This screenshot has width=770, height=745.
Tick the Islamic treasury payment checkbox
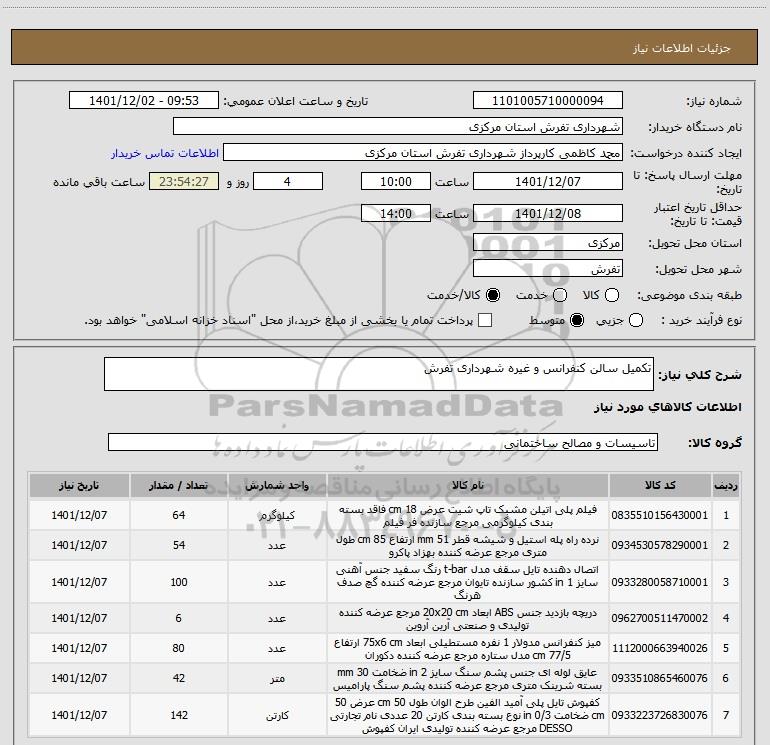pyautogui.click(x=485, y=320)
